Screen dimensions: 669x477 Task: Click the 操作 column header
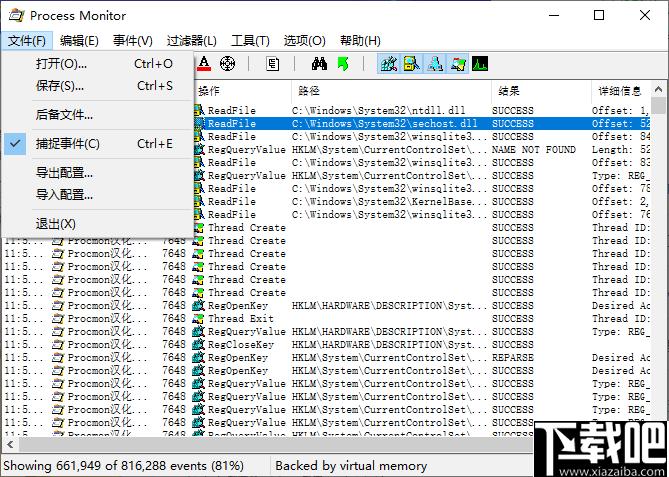[x=242, y=91]
